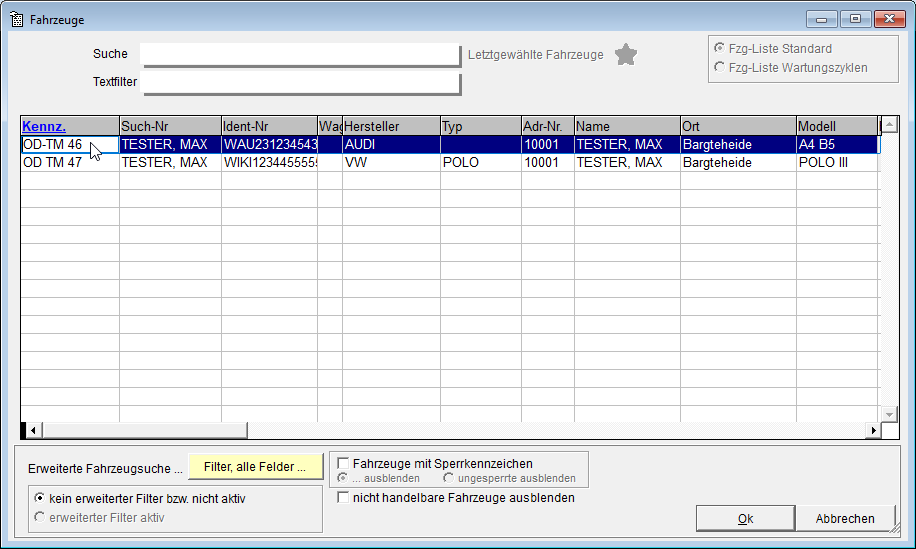The height and width of the screenshot is (549, 916).
Task: Click the Typ column header
Action: (x=481, y=126)
